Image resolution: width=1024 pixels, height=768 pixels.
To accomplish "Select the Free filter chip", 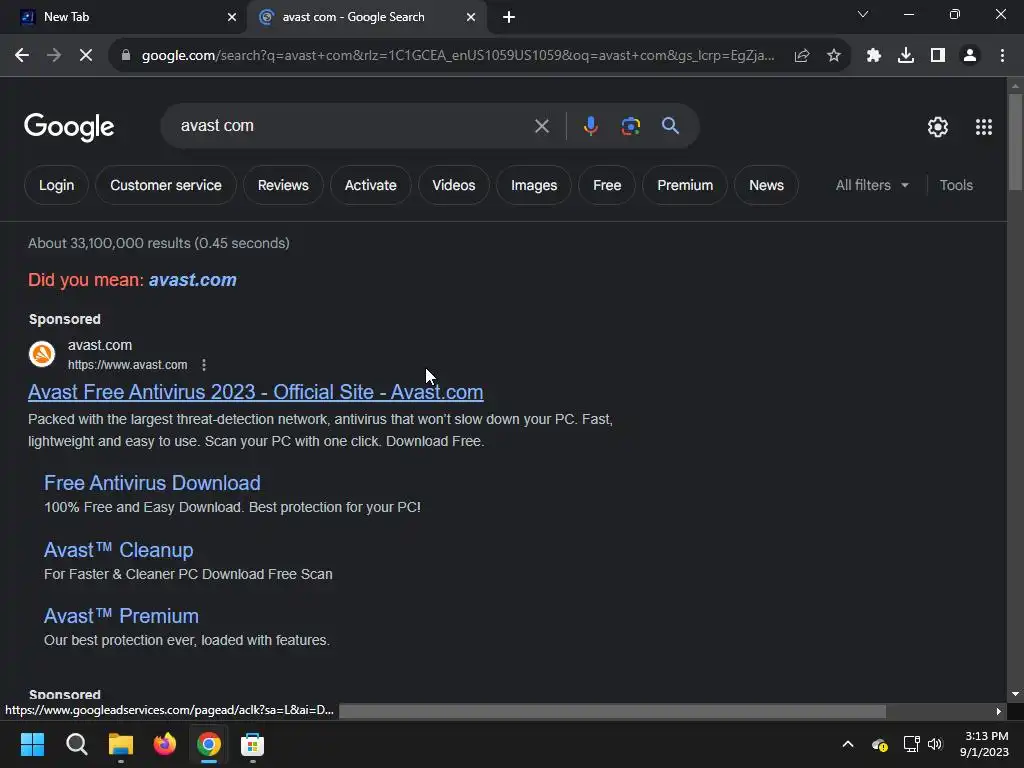I will point(607,185).
